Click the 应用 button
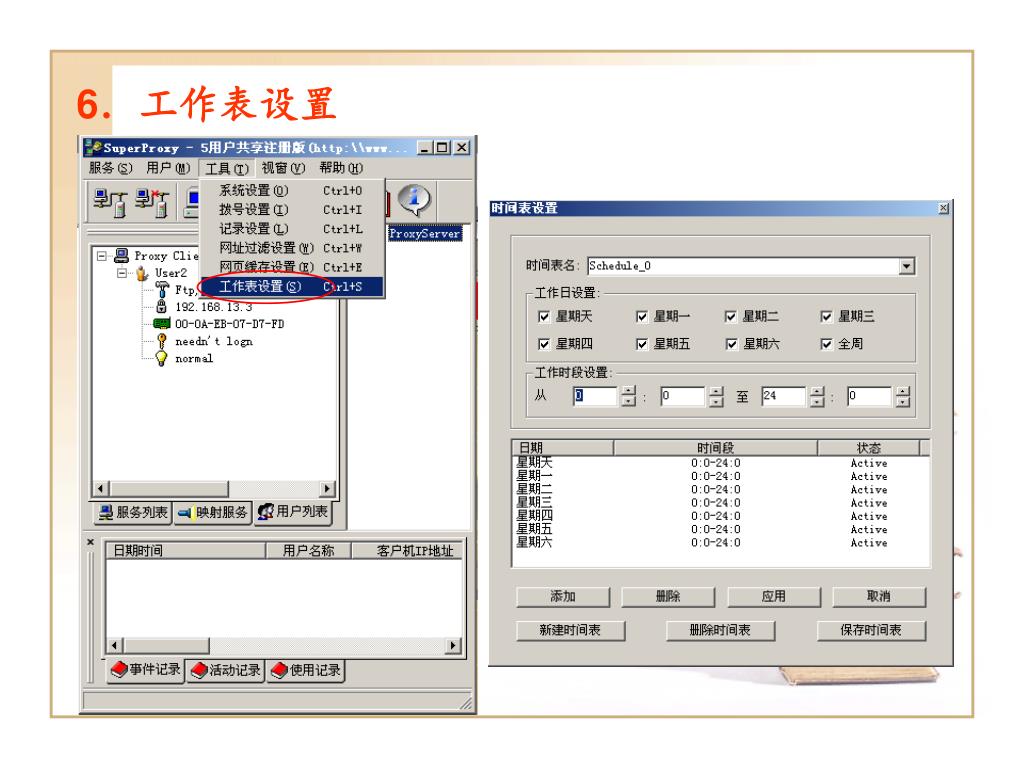Image resolution: width=1024 pixels, height=768 pixels. (774, 596)
